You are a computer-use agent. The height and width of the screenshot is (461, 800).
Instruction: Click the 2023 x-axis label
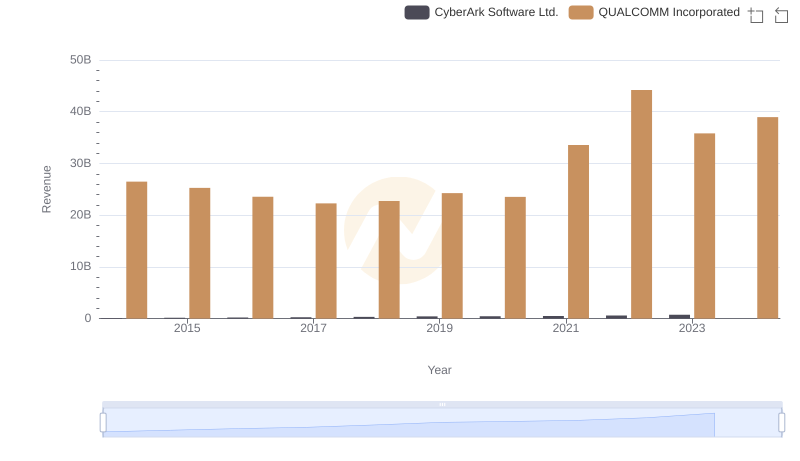(x=692, y=328)
